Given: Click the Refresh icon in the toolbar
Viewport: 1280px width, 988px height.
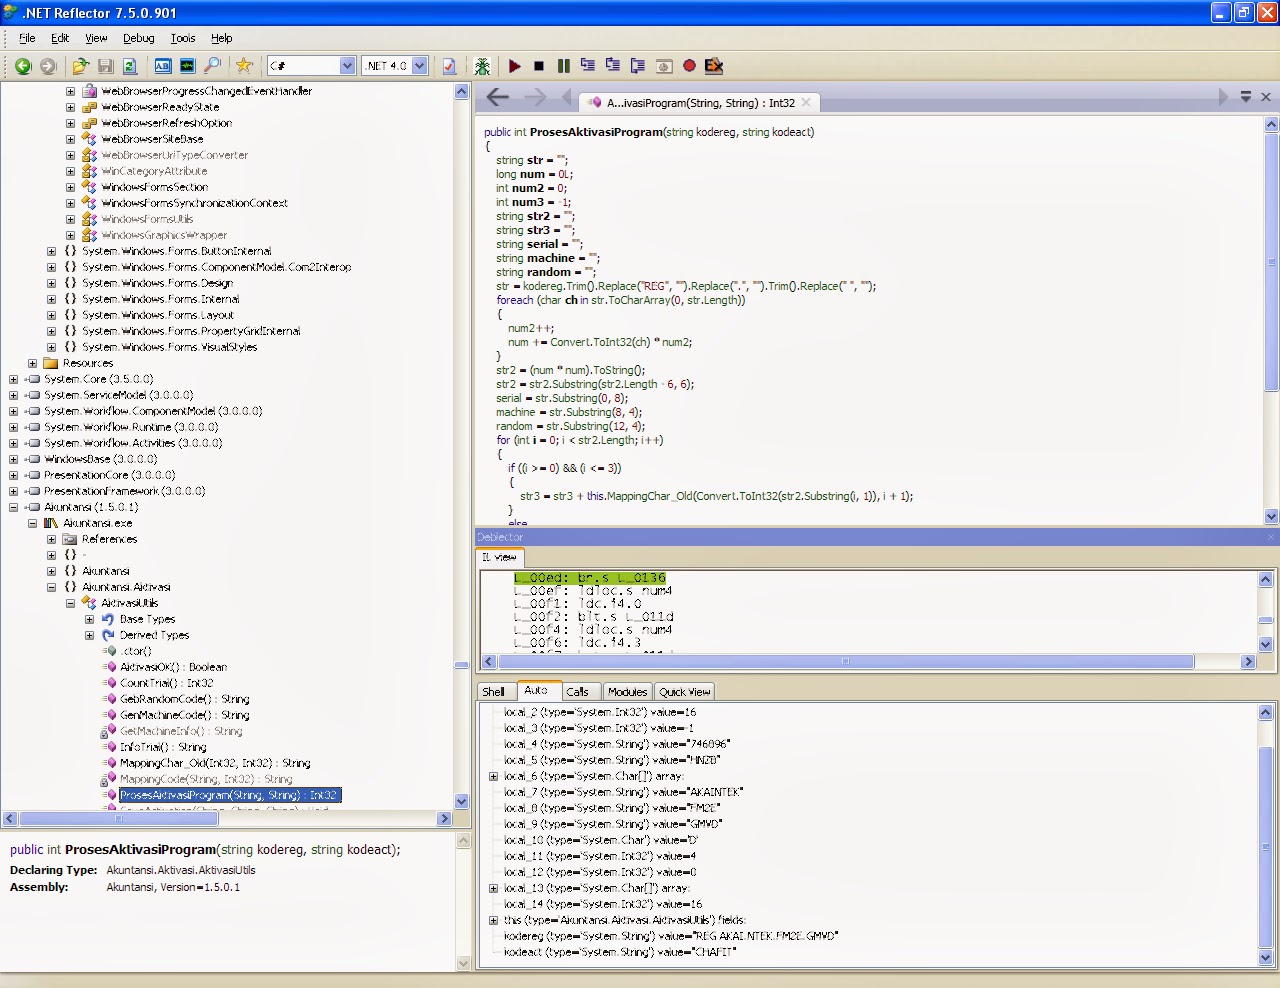Looking at the screenshot, I should pyautogui.click(x=130, y=66).
